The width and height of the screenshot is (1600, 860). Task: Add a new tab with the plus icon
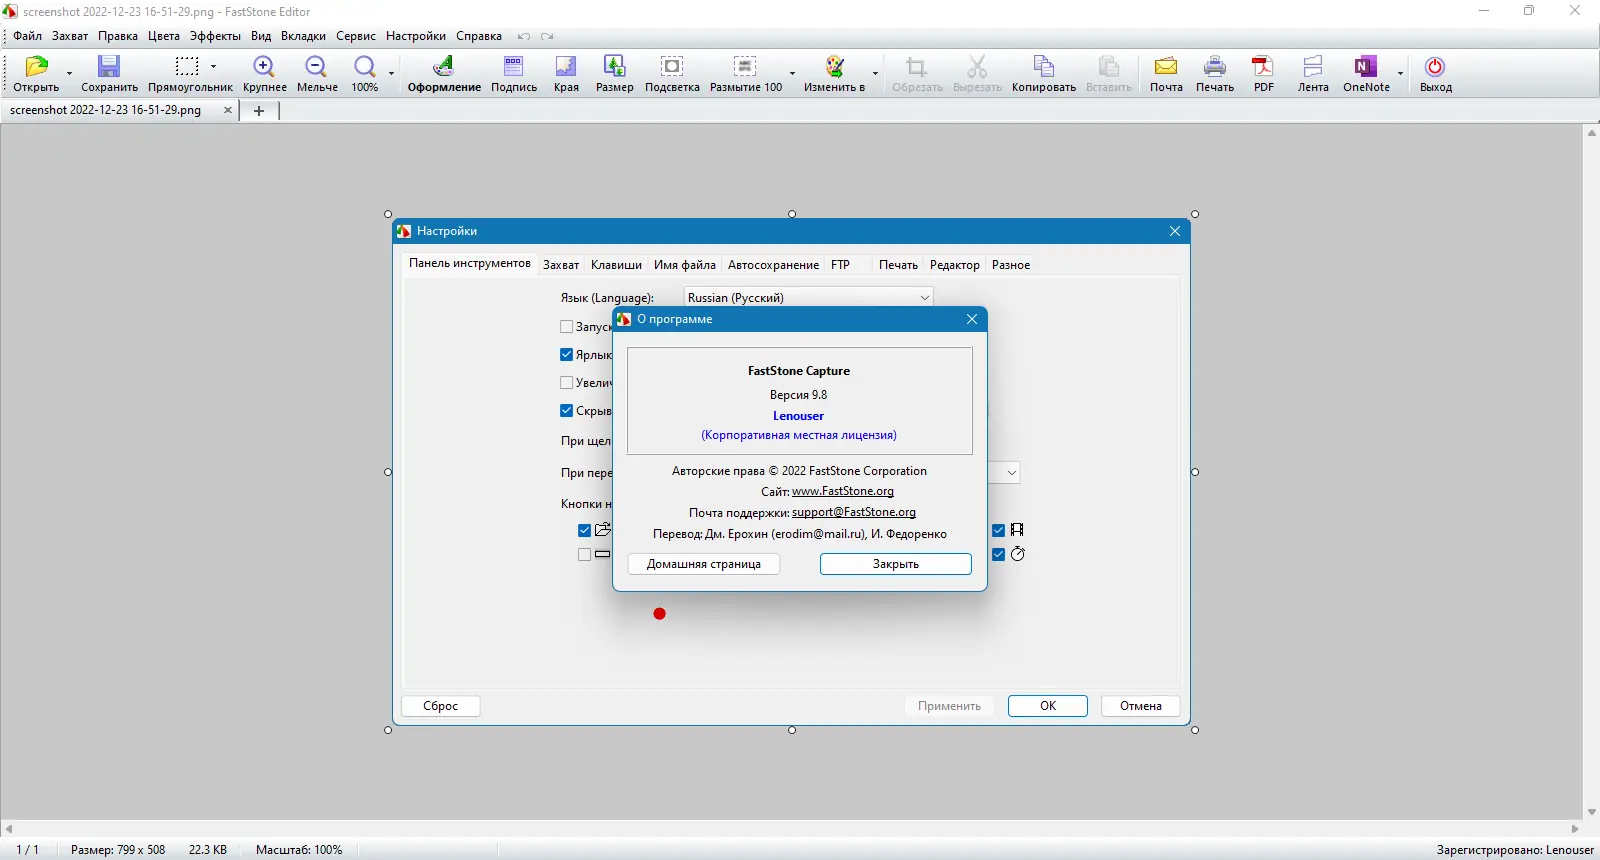pyautogui.click(x=259, y=111)
